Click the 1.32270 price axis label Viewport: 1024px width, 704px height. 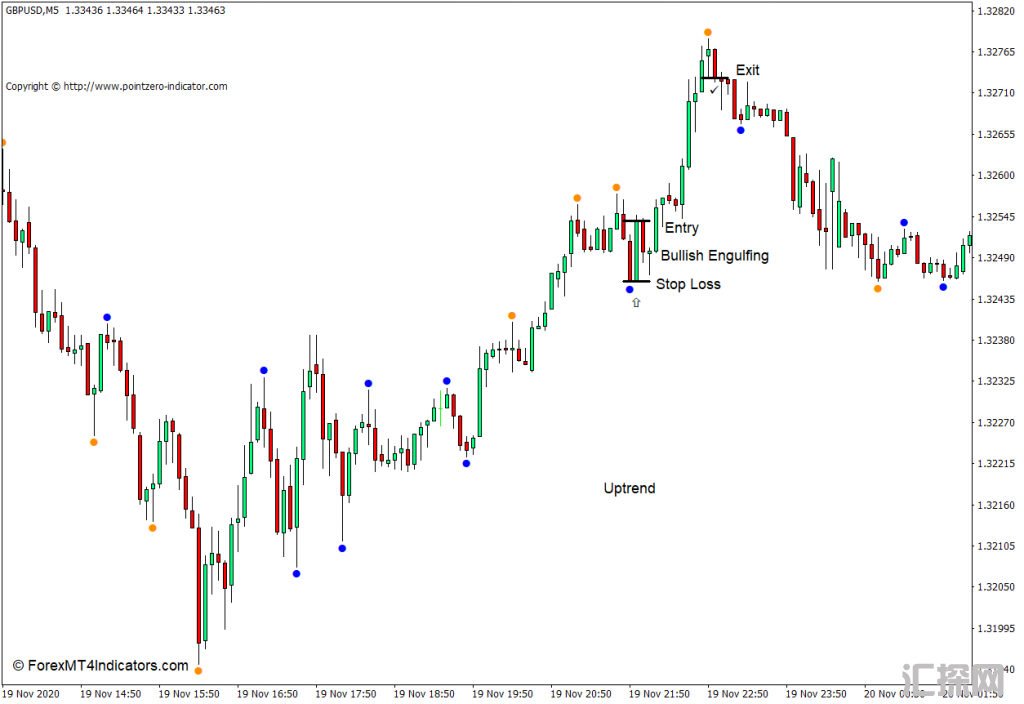996,423
